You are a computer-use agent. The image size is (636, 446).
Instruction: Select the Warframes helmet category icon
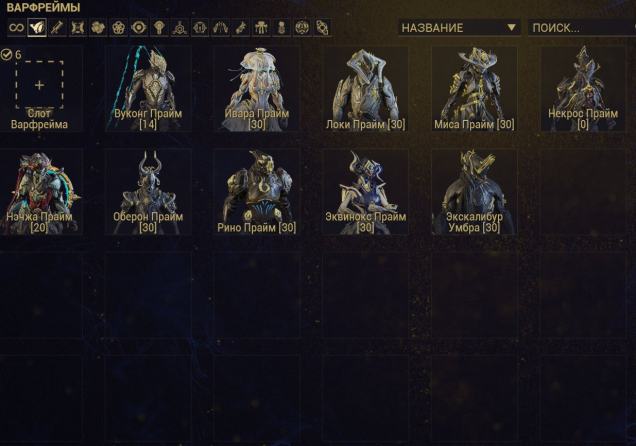tap(37, 28)
